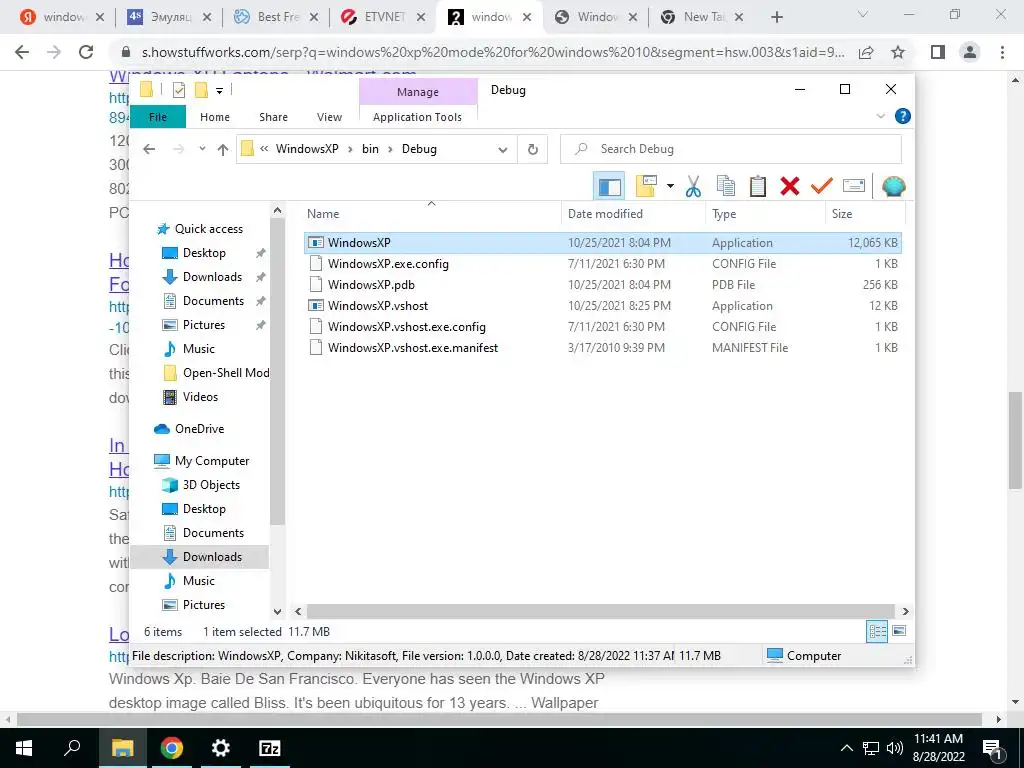Click Chrome profile avatar icon
The height and width of the screenshot is (768, 1024).
pos(970,52)
